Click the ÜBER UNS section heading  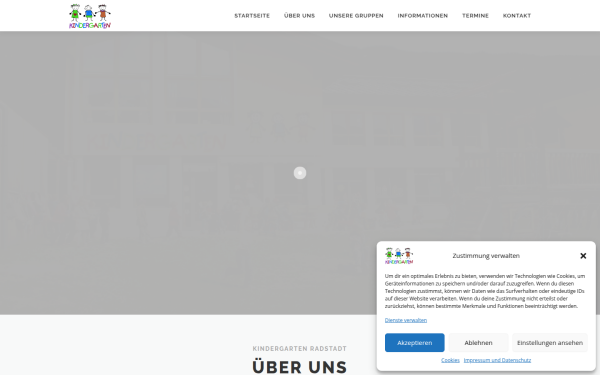[300, 367]
